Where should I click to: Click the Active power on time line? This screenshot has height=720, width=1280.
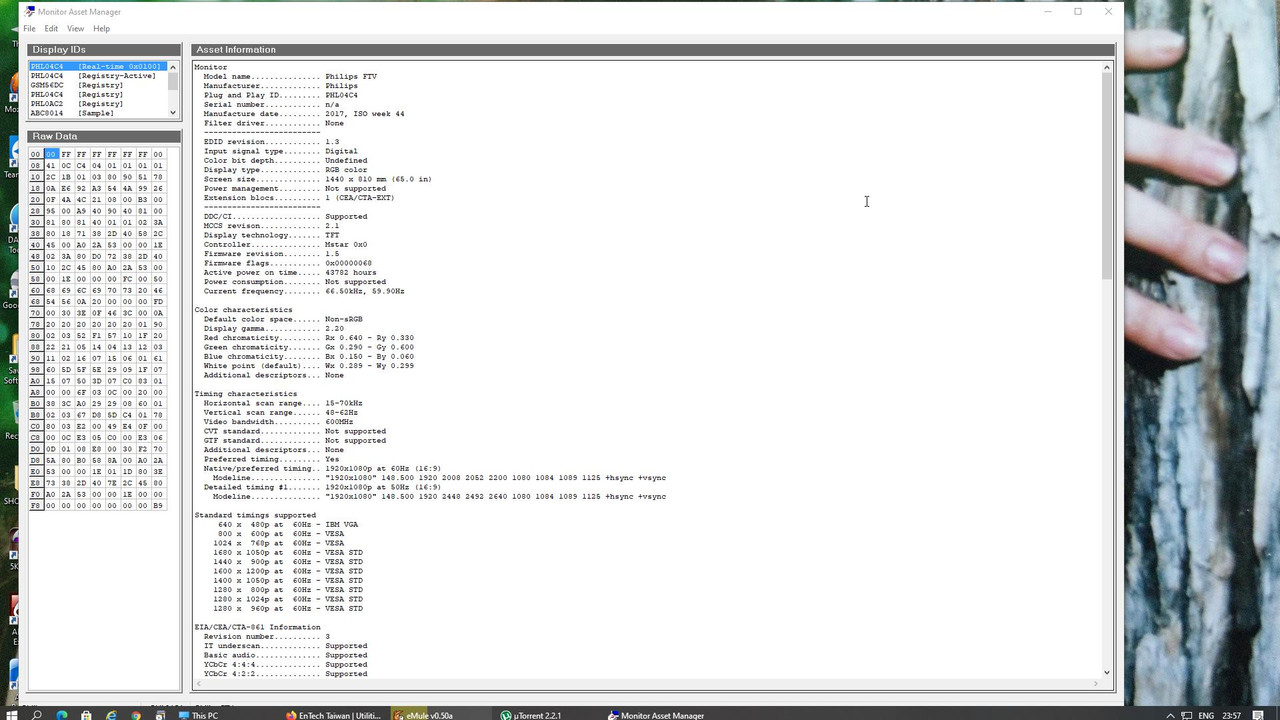290,272
